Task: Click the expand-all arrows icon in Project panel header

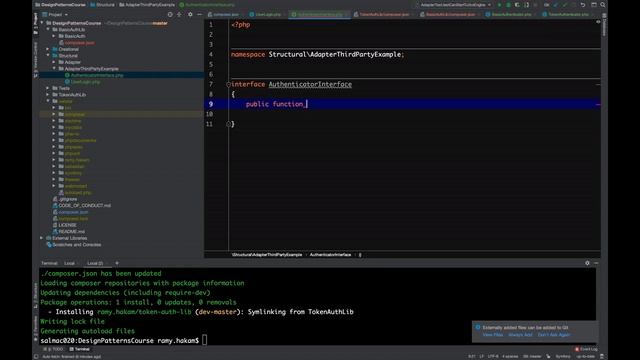Action: coord(179,14)
